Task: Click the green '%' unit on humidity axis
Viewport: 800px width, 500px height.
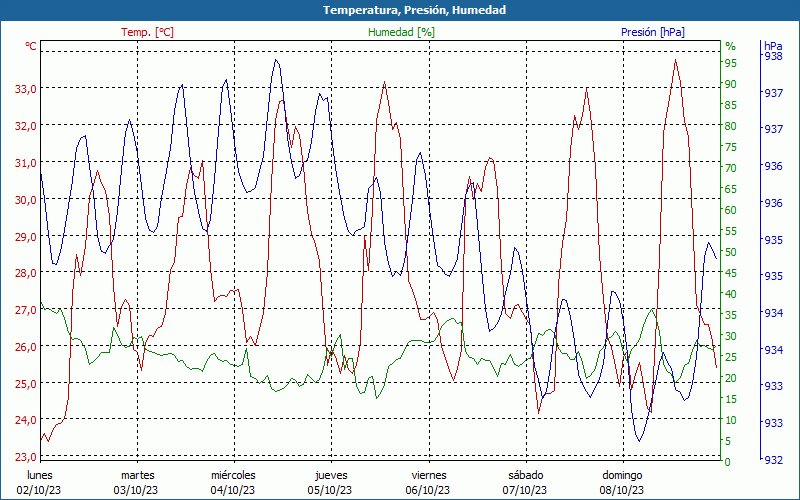Action: (x=731, y=46)
